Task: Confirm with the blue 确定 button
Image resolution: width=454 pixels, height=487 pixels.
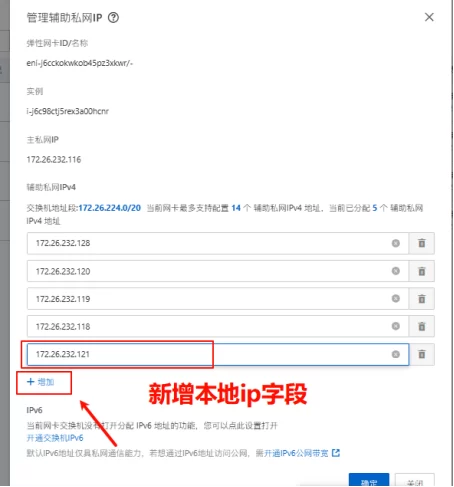Action: 369,480
